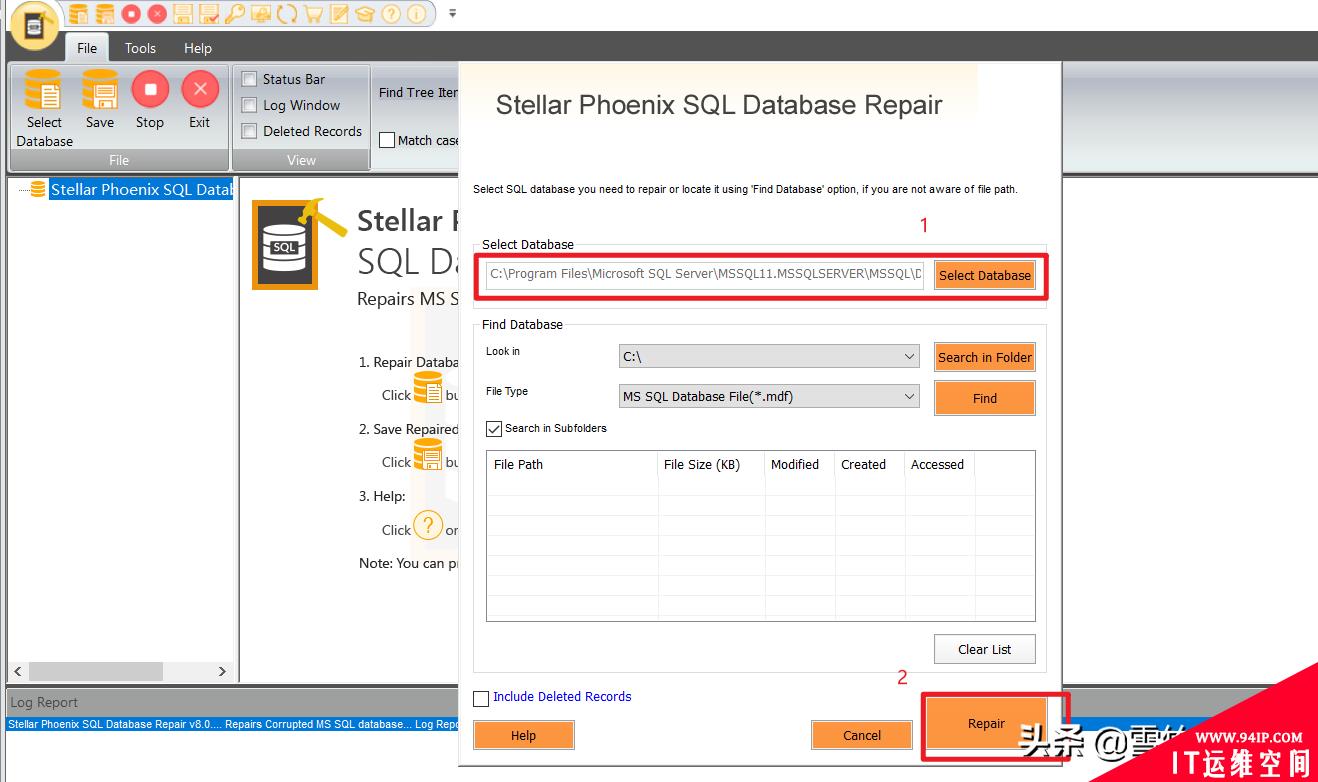Click Save in the File ribbon group
The width and height of the screenshot is (1318, 782).
coord(100,100)
